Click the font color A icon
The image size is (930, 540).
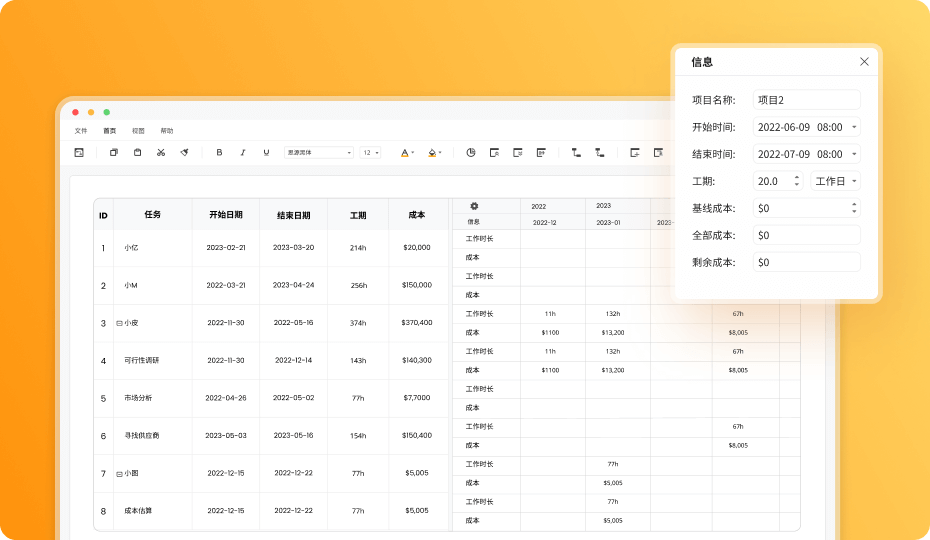coord(405,153)
